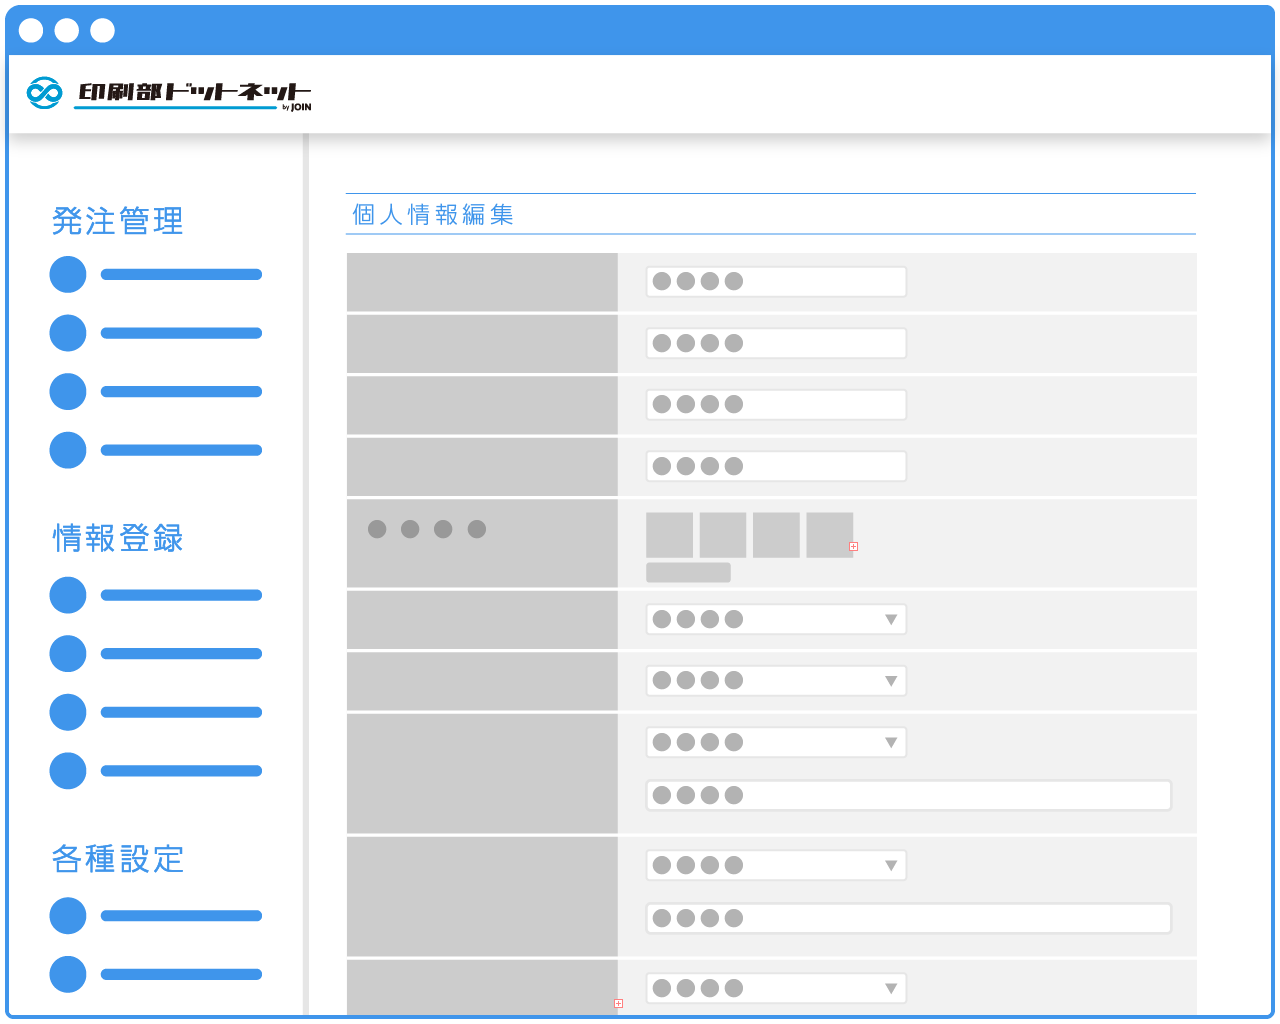Click the 印刷部ドットネット logo in the header
The image size is (1280, 1024).
pyautogui.click(x=169, y=93)
